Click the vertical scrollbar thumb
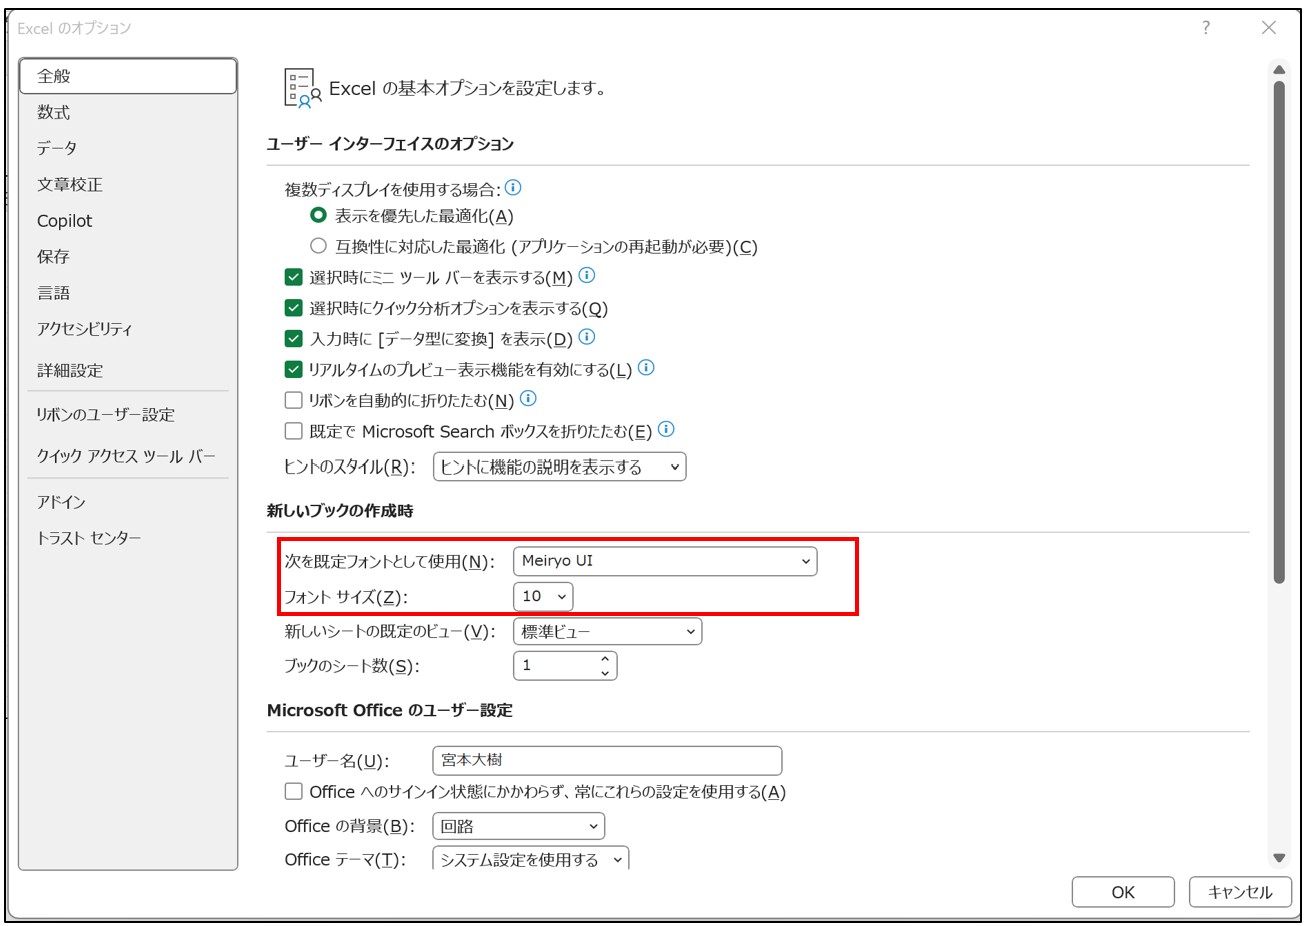The height and width of the screenshot is (926, 1308). [1278, 332]
